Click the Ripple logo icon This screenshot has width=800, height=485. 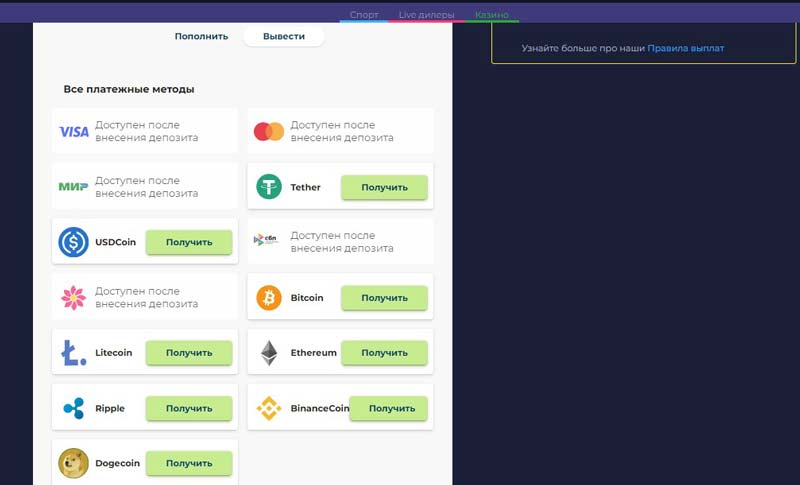click(73, 408)
